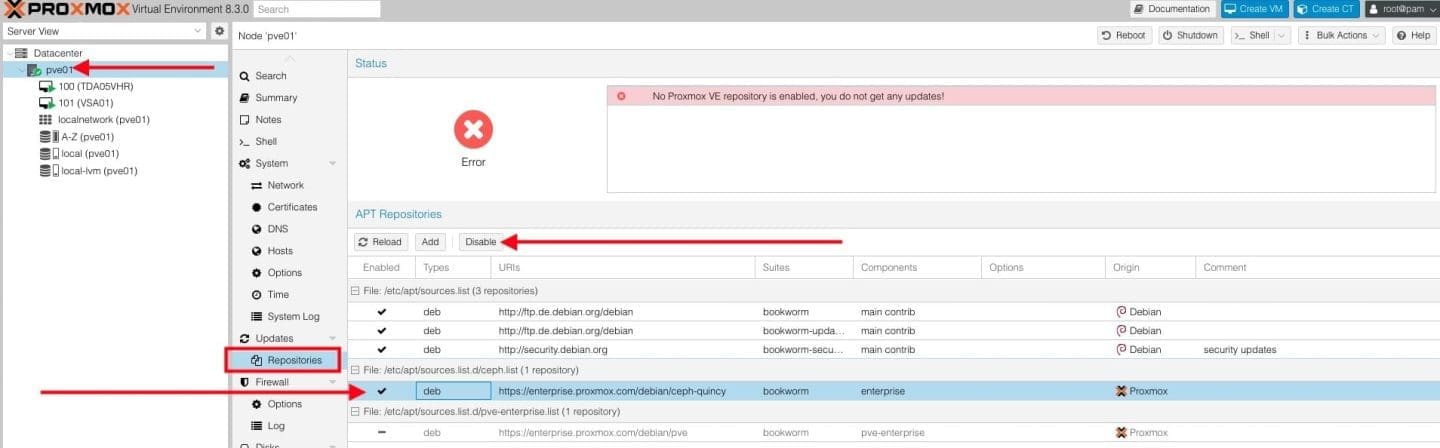Click the Disable repository button
The width and height of the screenshot is (1440, 448).
pyautogui.click(x=481, y=242)
